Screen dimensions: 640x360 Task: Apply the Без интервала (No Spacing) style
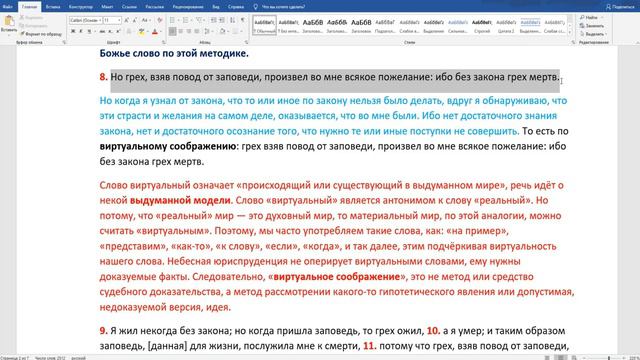(x=288, y=26)
